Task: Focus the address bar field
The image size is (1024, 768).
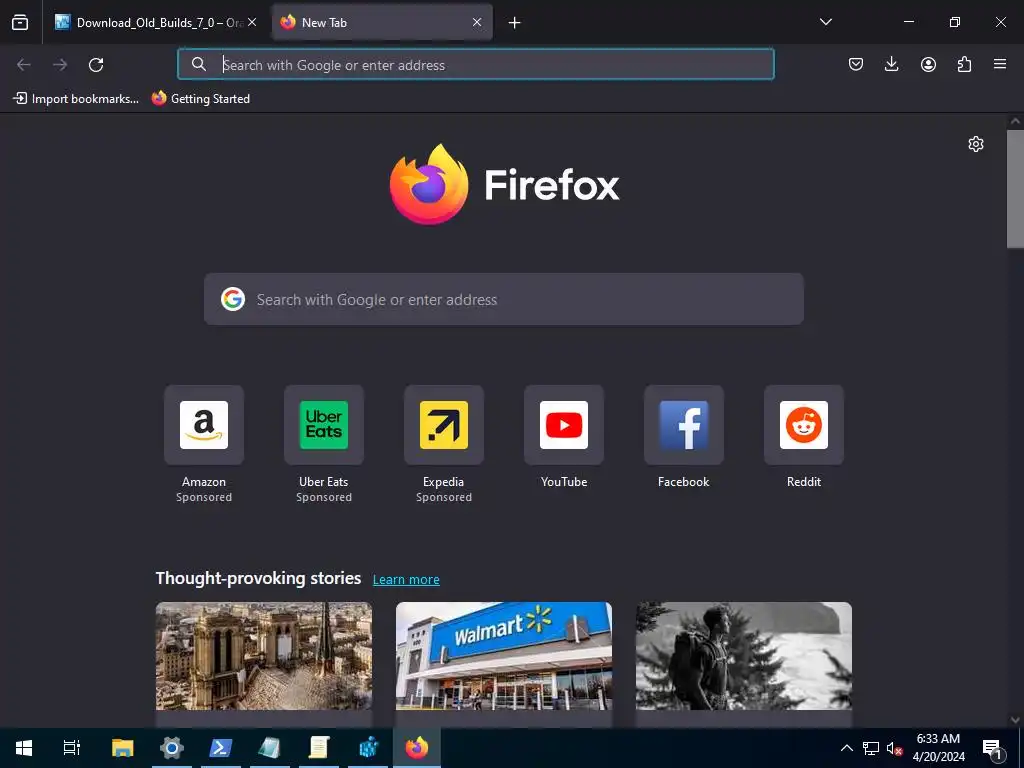Action: pos(476,64)
